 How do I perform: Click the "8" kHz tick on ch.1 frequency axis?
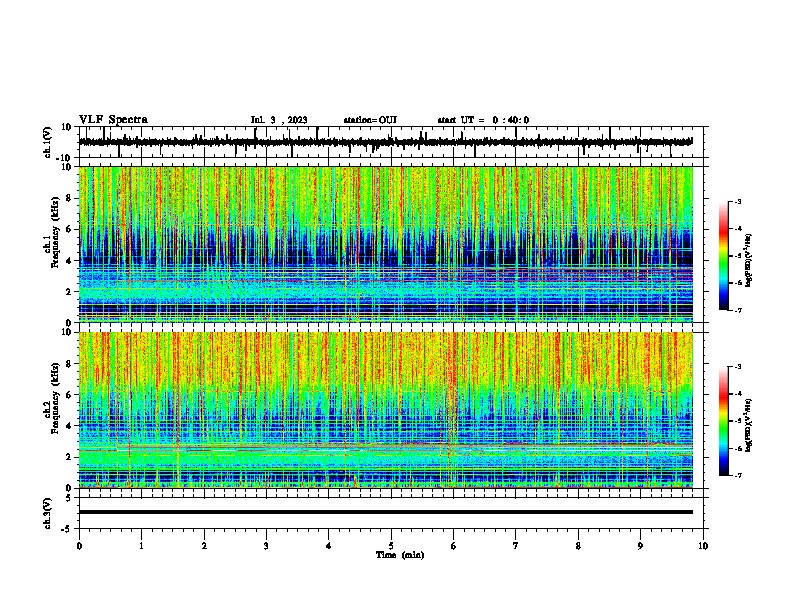(70, 198)
